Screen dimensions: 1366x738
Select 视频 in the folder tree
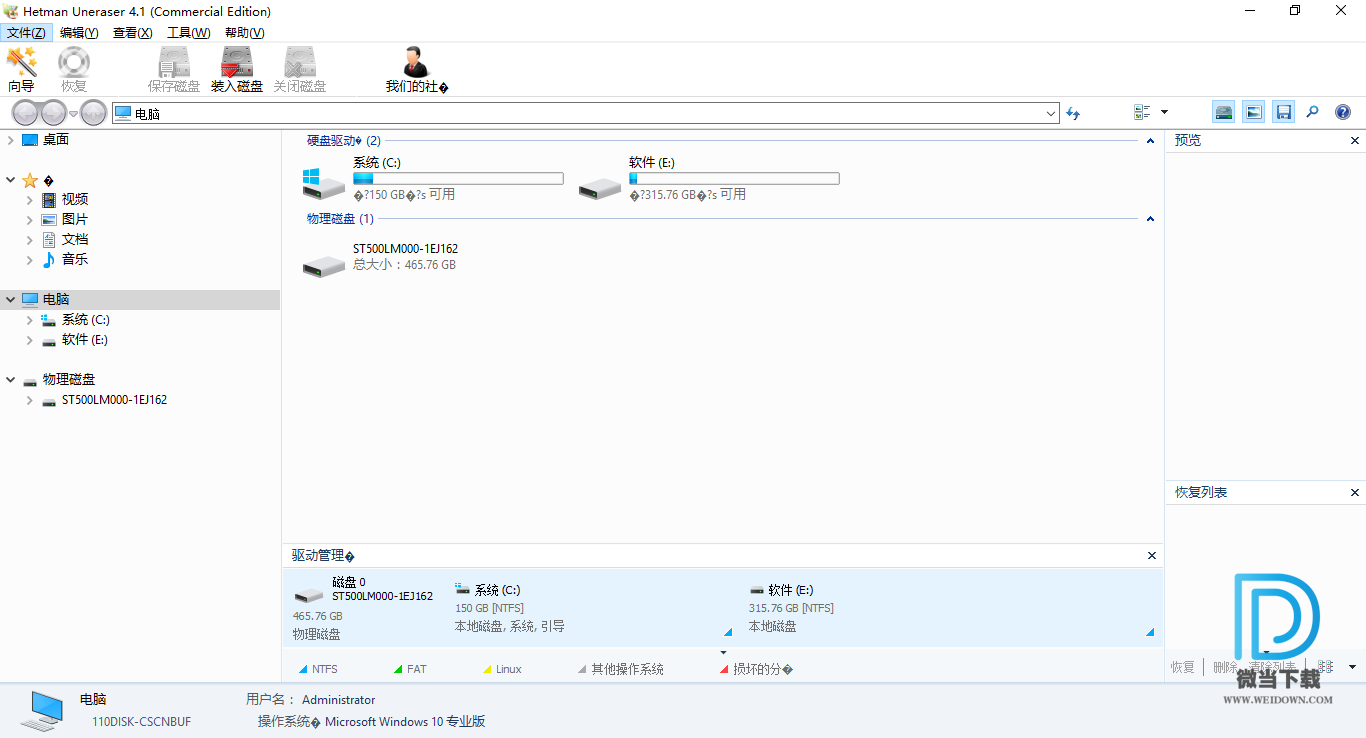coord(75,200)
